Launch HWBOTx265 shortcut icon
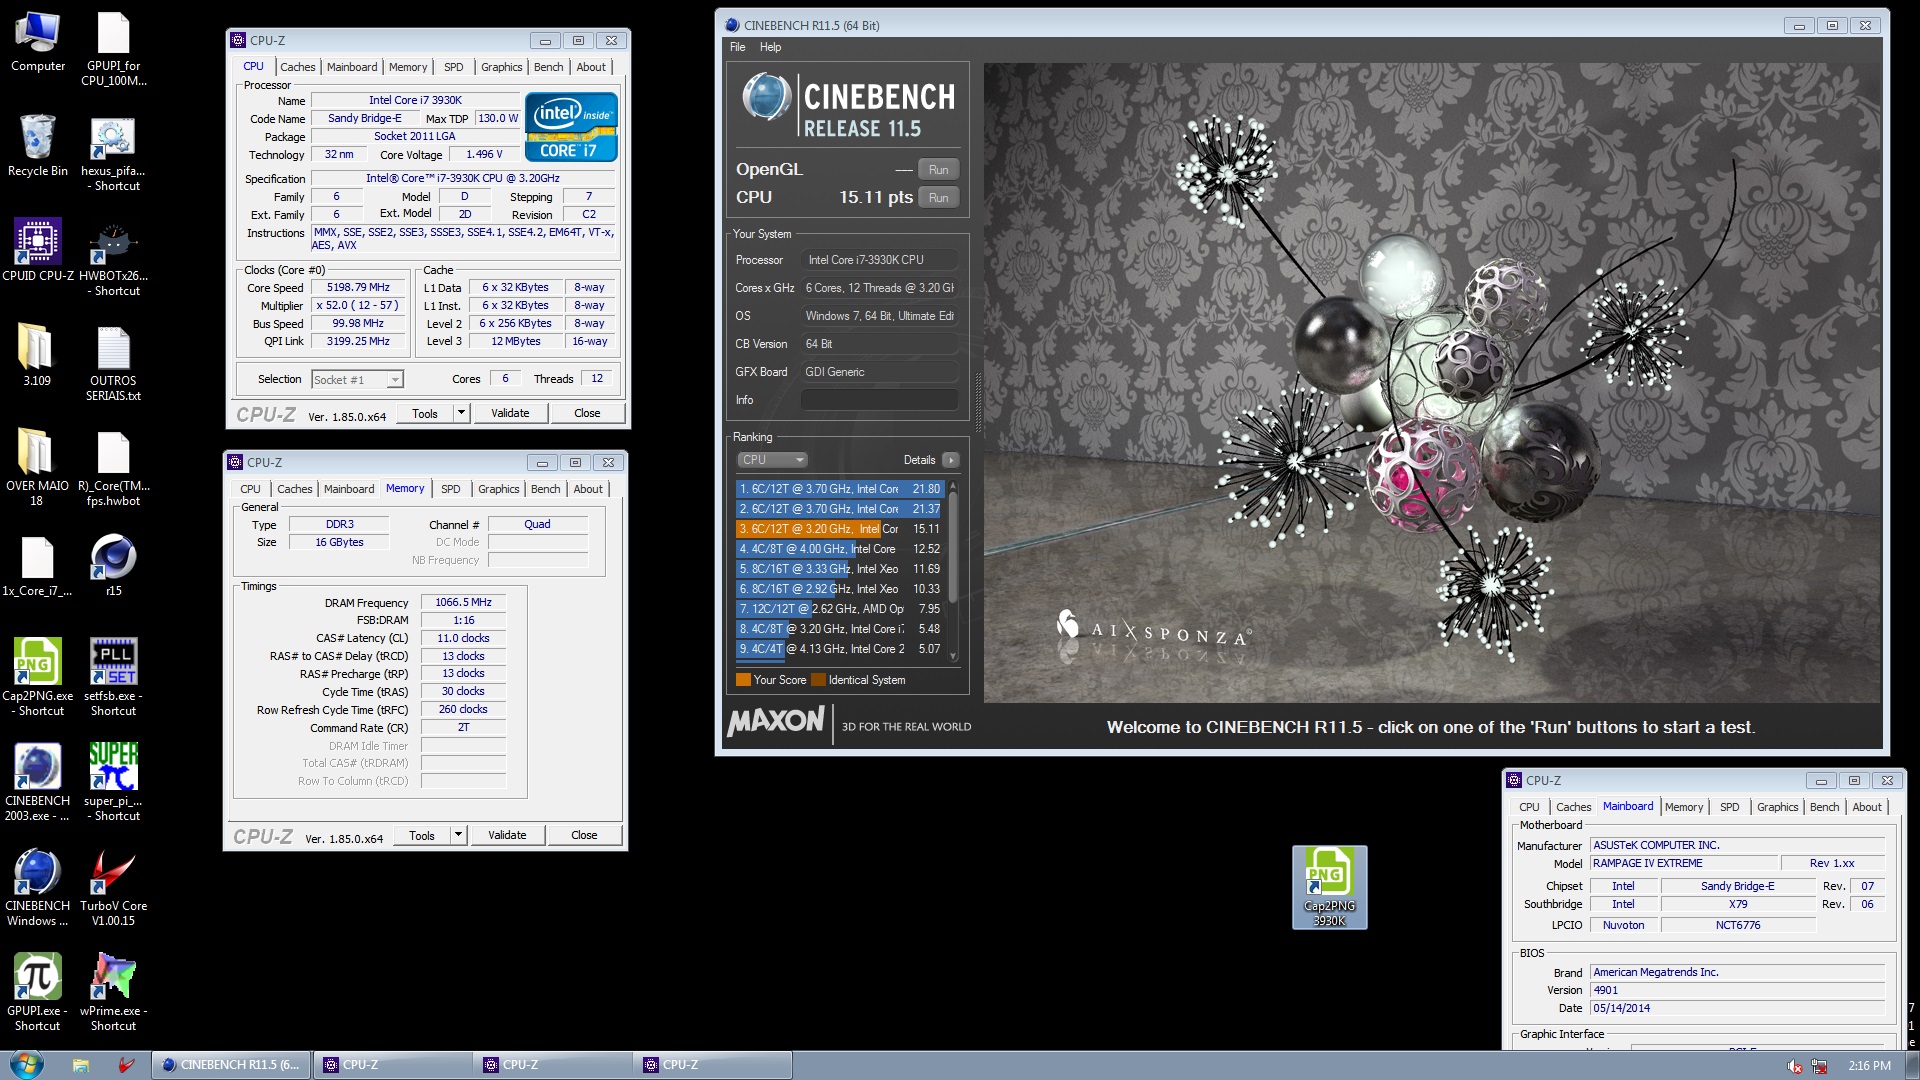Image resolution: width=1920 pixels, height=1080 pixels. (114, 259)
